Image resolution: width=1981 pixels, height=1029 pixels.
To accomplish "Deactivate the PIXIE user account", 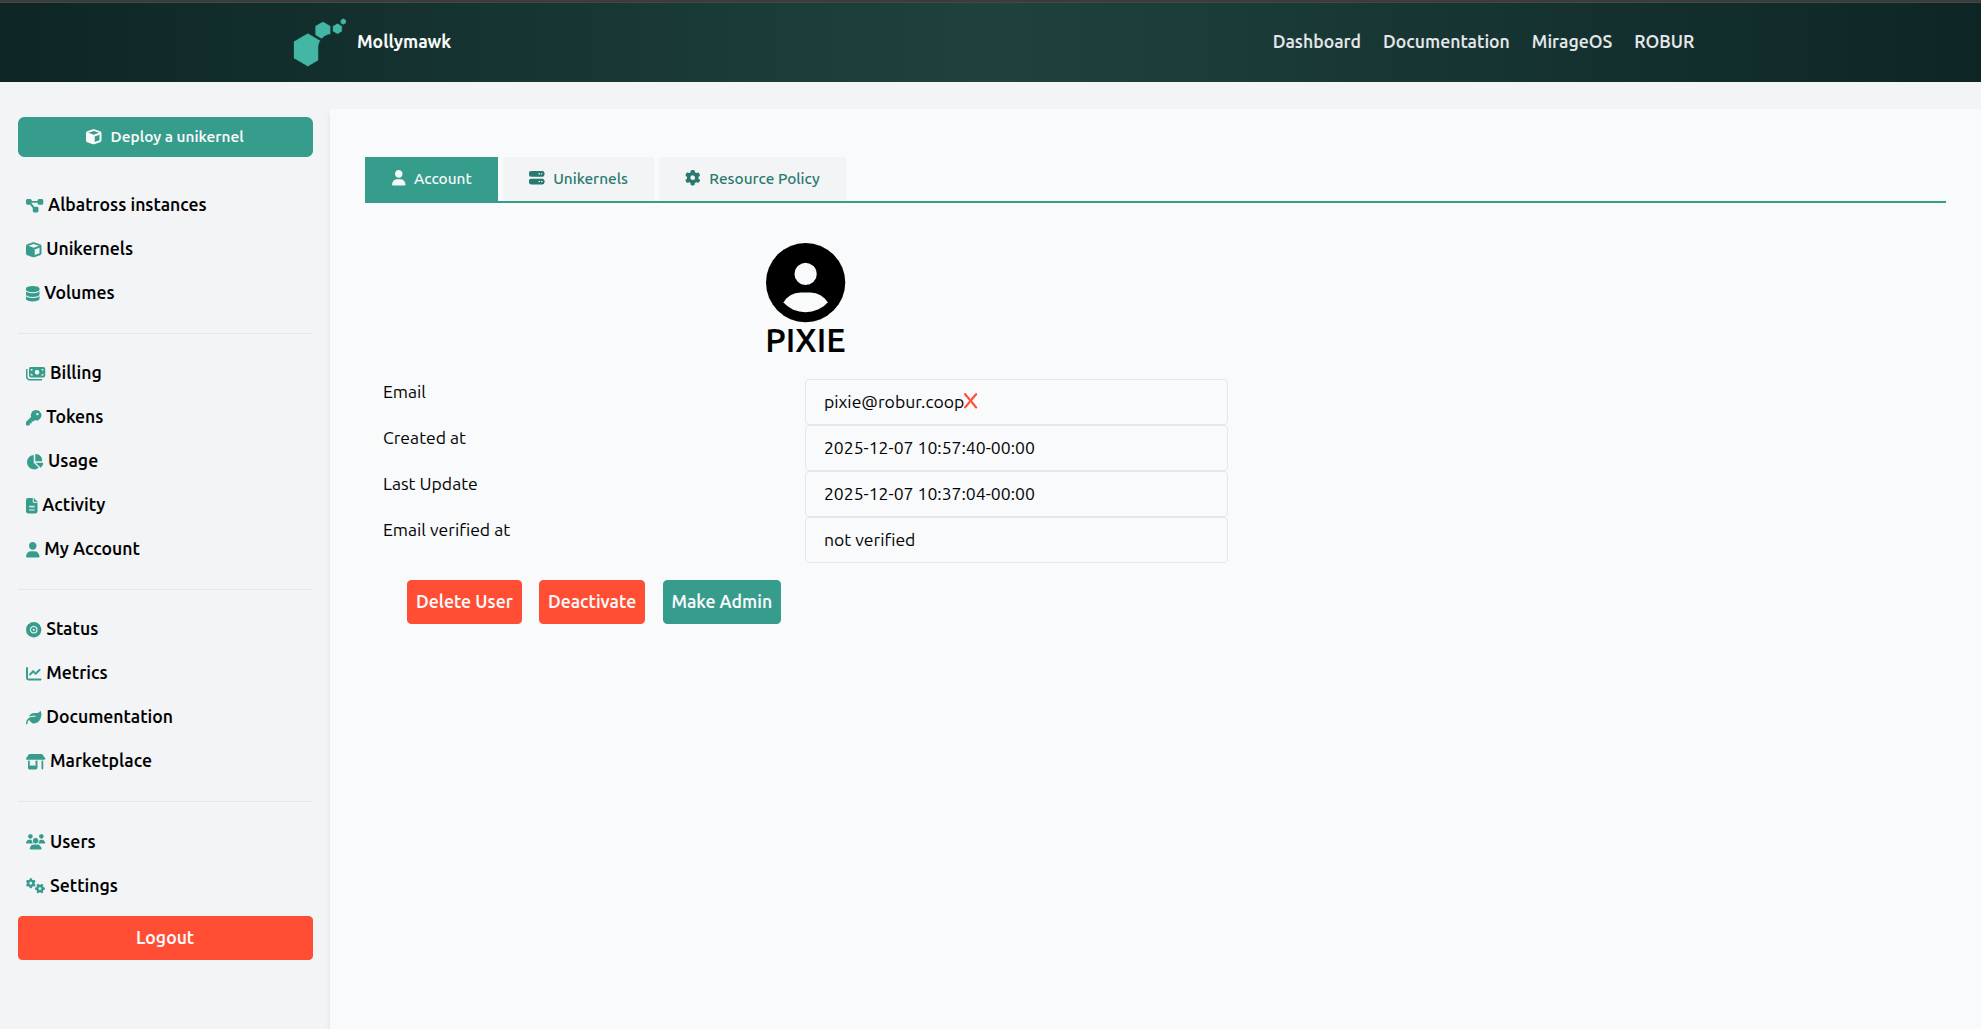I will click(x=591, y=602).
